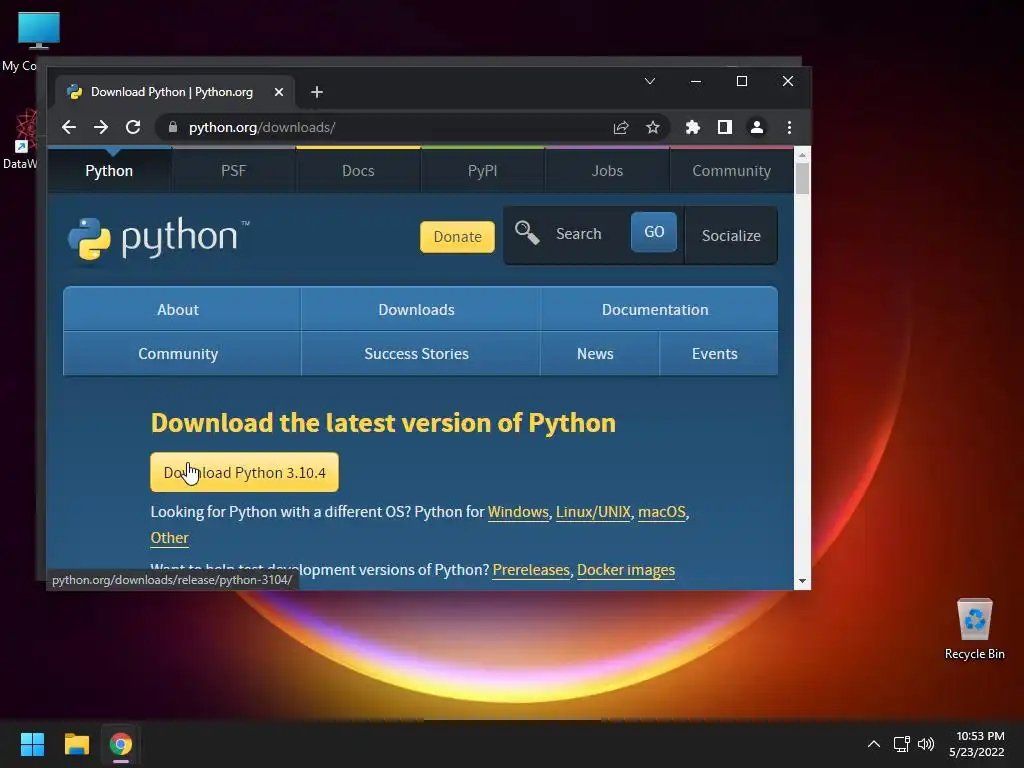
Task: Go forward using browser forward arrow
Action: [101, 127]
